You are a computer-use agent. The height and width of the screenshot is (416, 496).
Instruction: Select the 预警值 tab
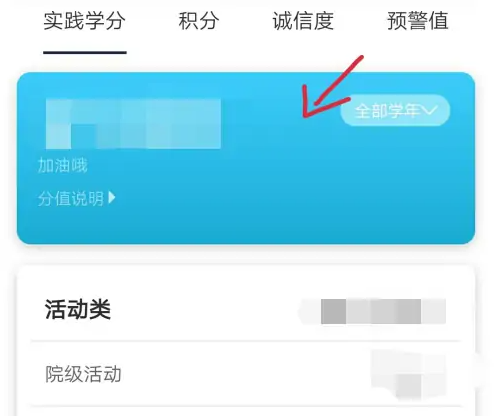[418, 21]
